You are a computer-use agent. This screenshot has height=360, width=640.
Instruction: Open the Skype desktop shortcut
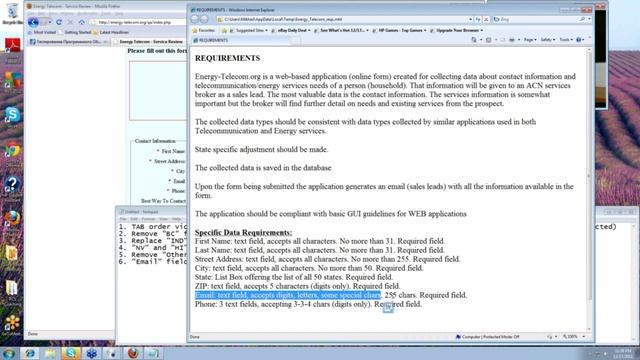(x=13, y=116)
